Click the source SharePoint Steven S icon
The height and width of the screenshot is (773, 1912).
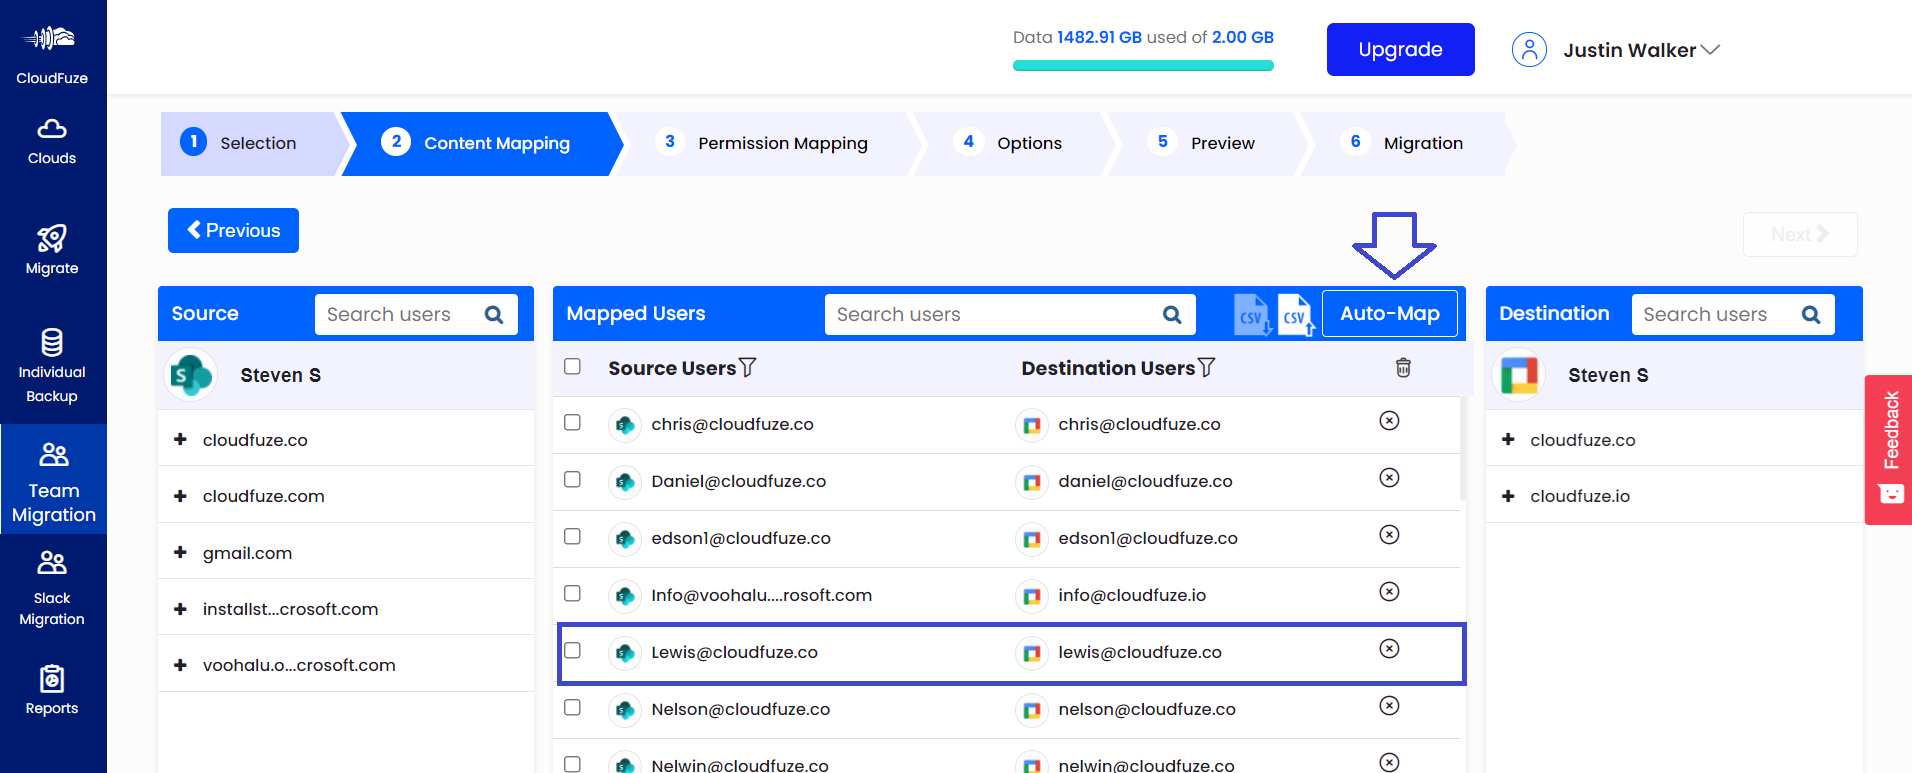191,375
